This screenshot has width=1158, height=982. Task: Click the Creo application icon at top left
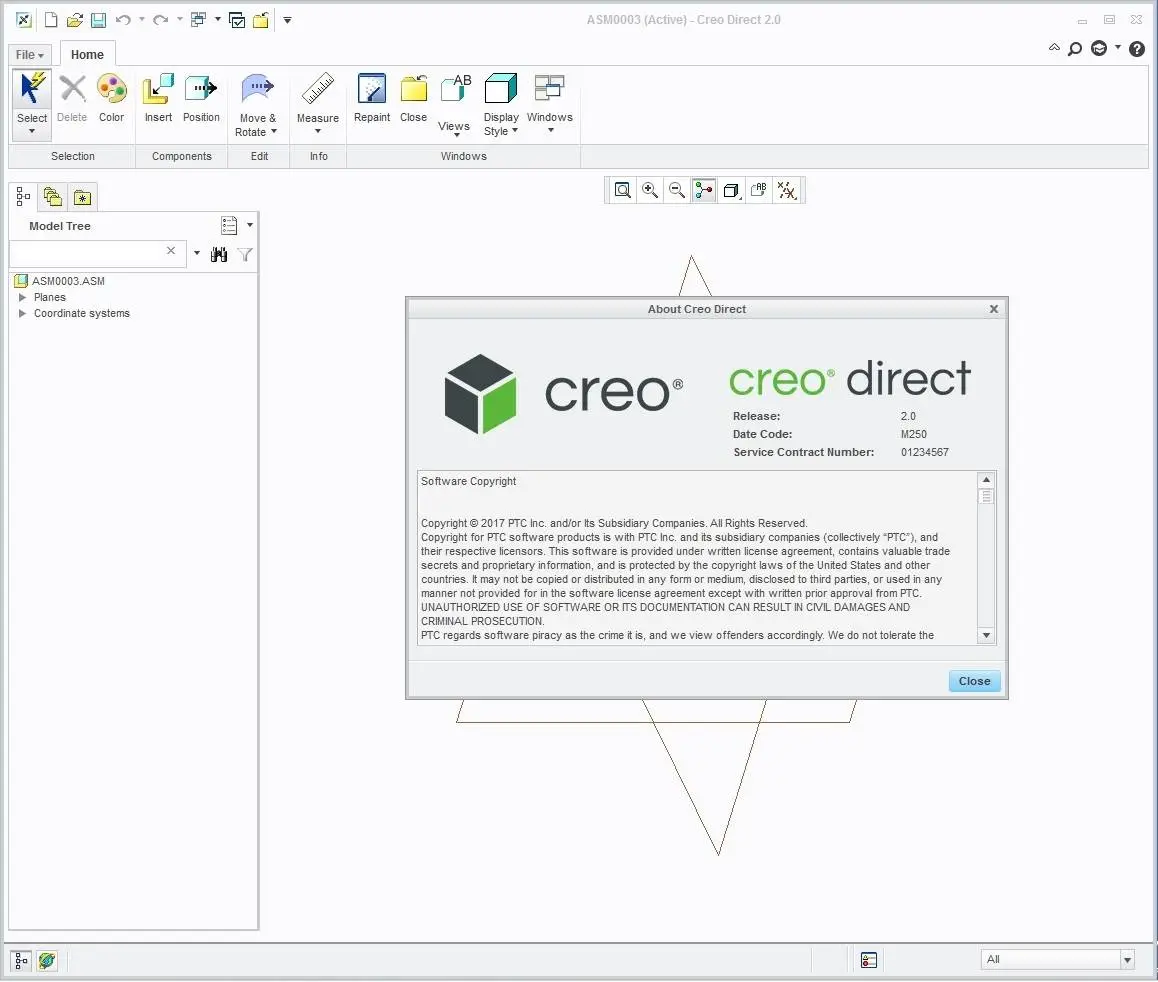click(x=24, y=20)
